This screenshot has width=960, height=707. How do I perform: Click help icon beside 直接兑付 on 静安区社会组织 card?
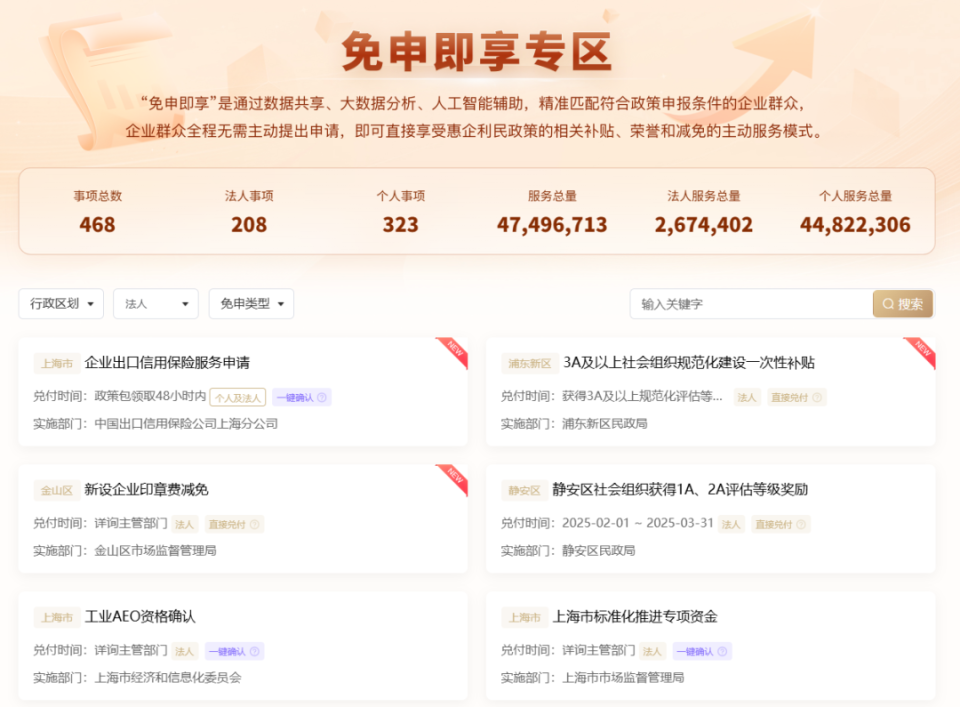tap(801, 524)
